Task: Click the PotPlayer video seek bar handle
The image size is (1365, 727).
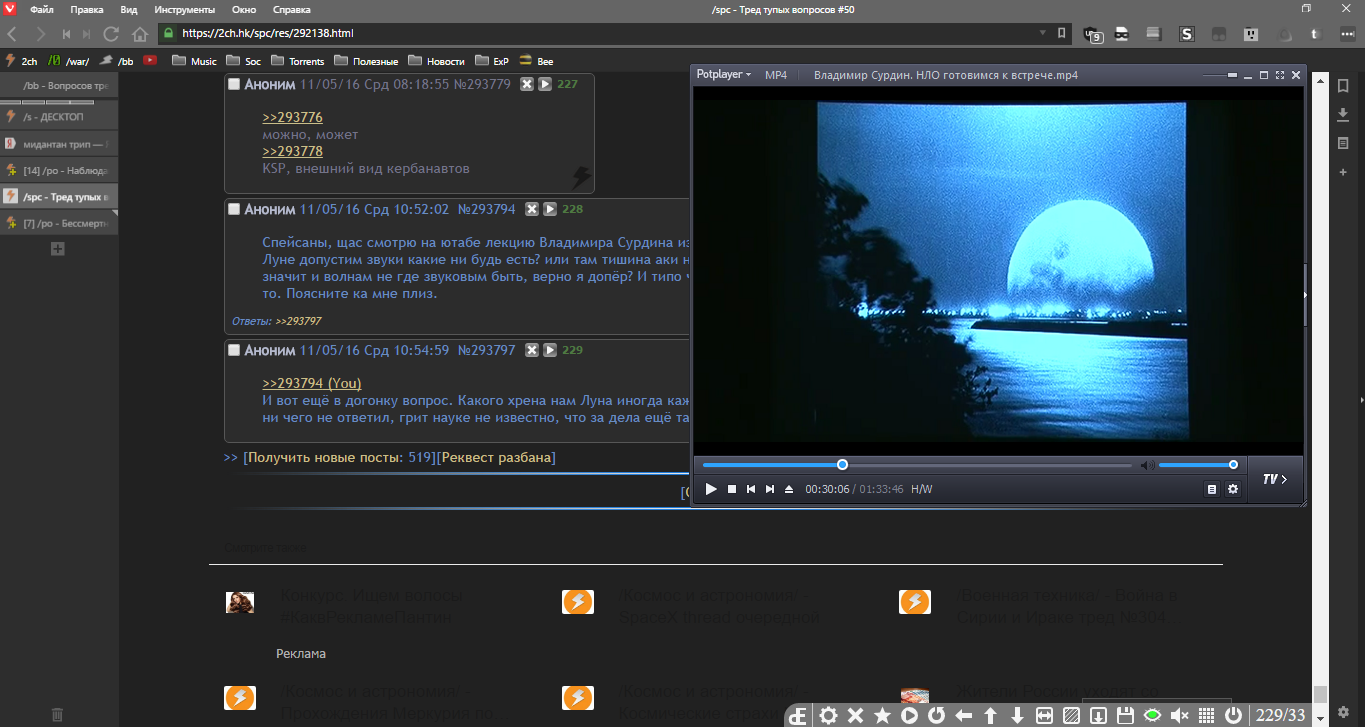Action: click(x=842, y=465)
